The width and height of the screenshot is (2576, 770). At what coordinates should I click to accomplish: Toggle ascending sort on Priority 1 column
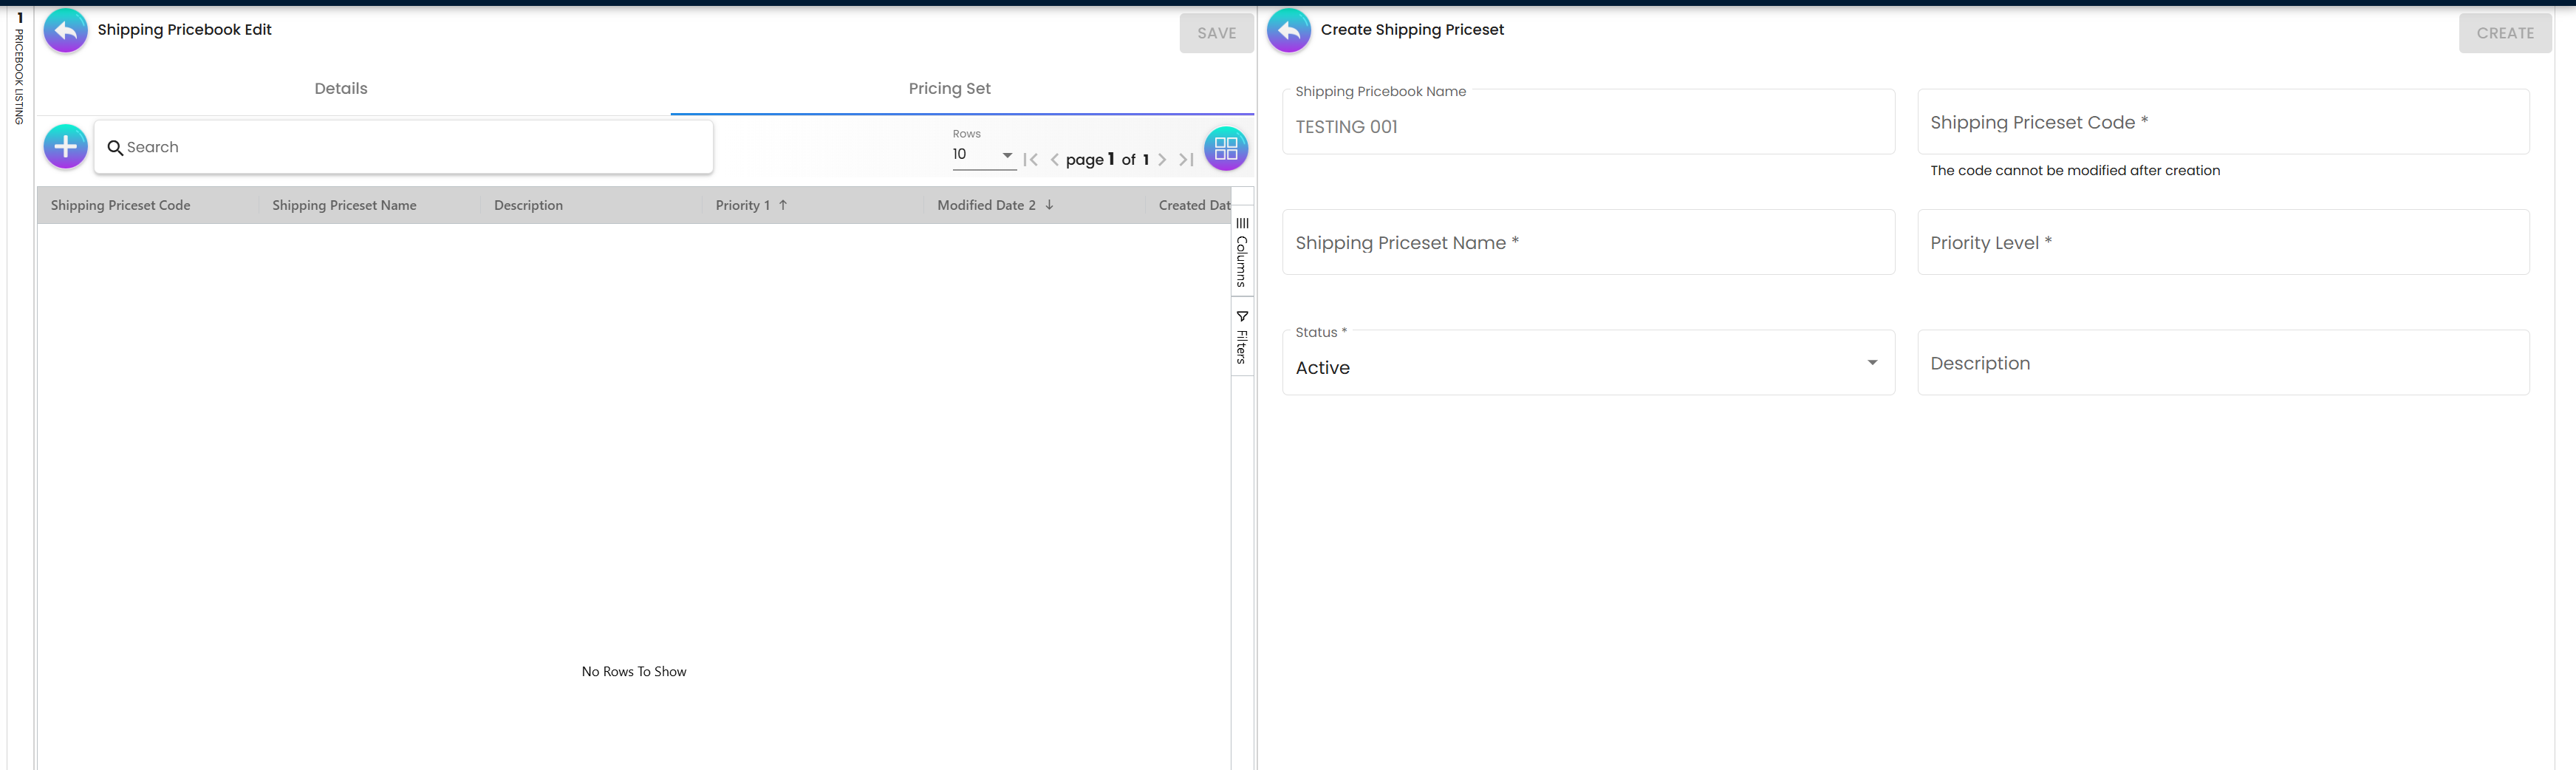pos(749,205)
